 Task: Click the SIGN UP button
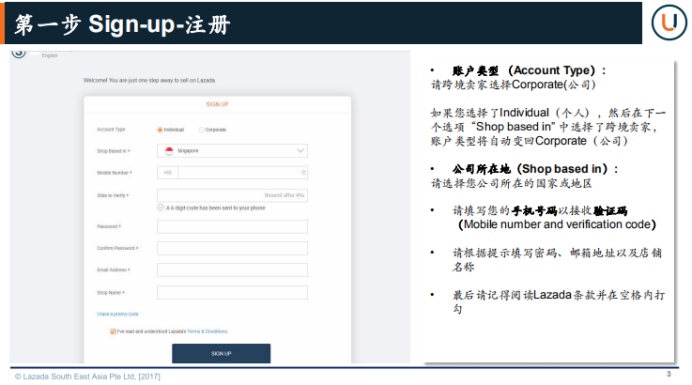click(221, 354)
